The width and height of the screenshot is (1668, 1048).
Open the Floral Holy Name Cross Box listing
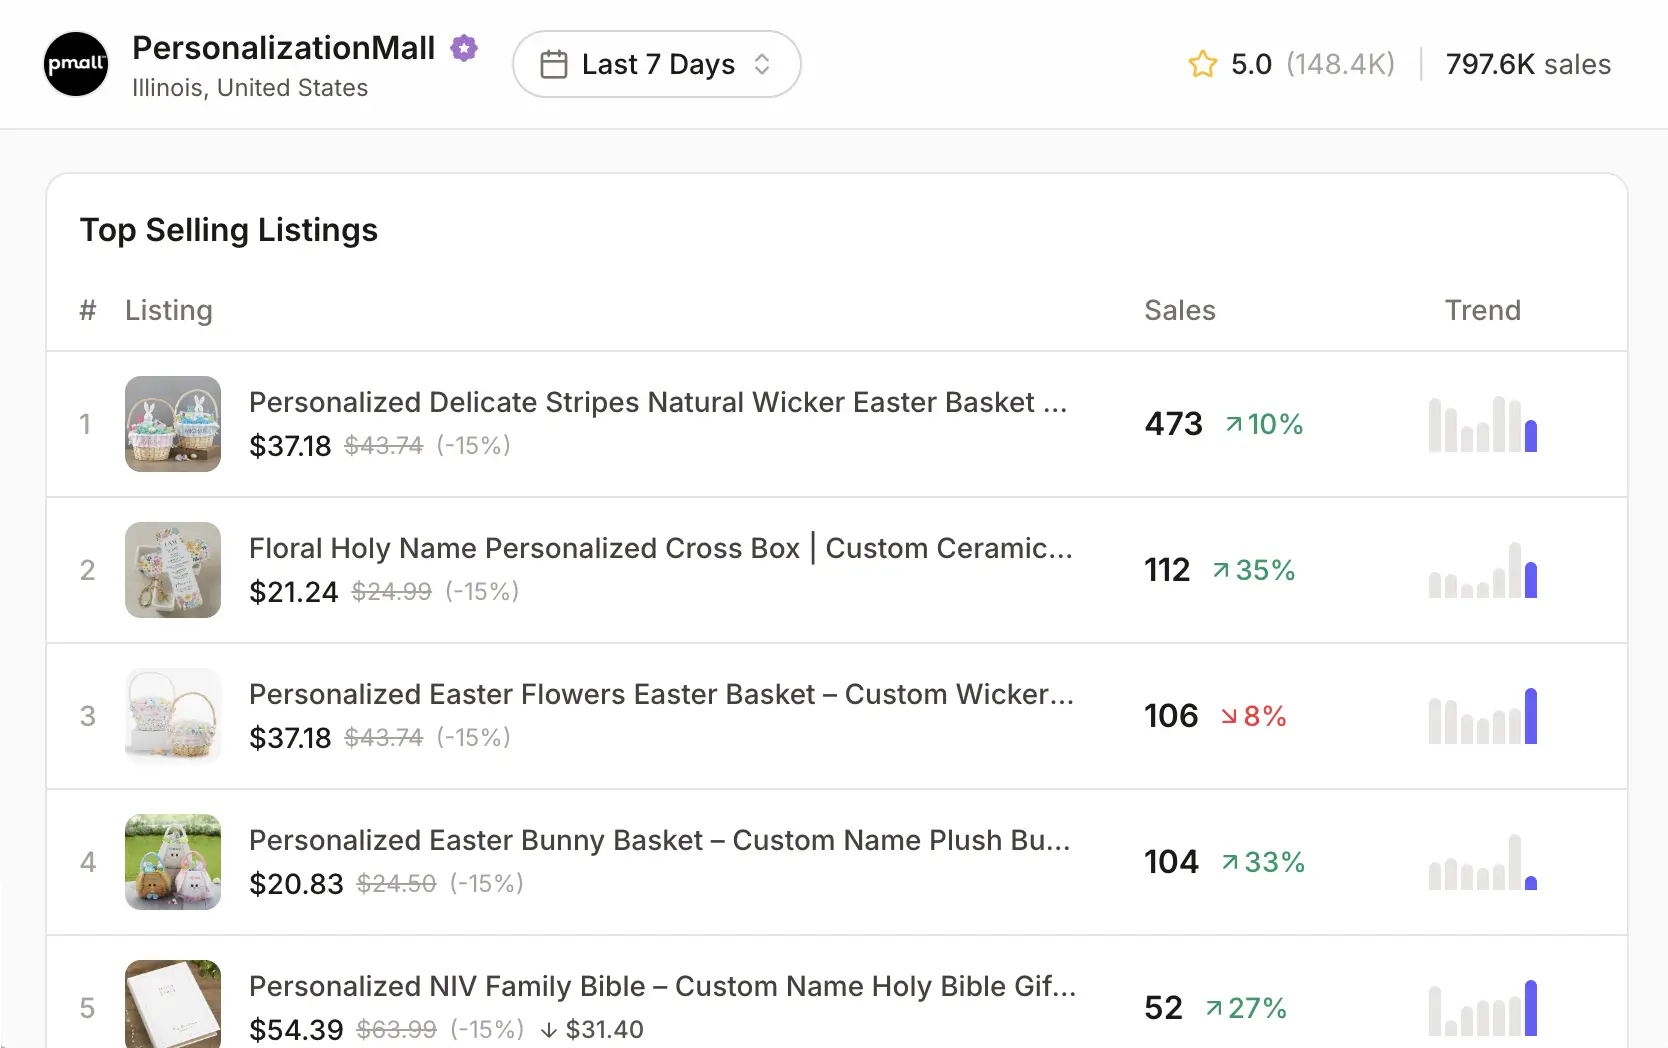[661, 548]
